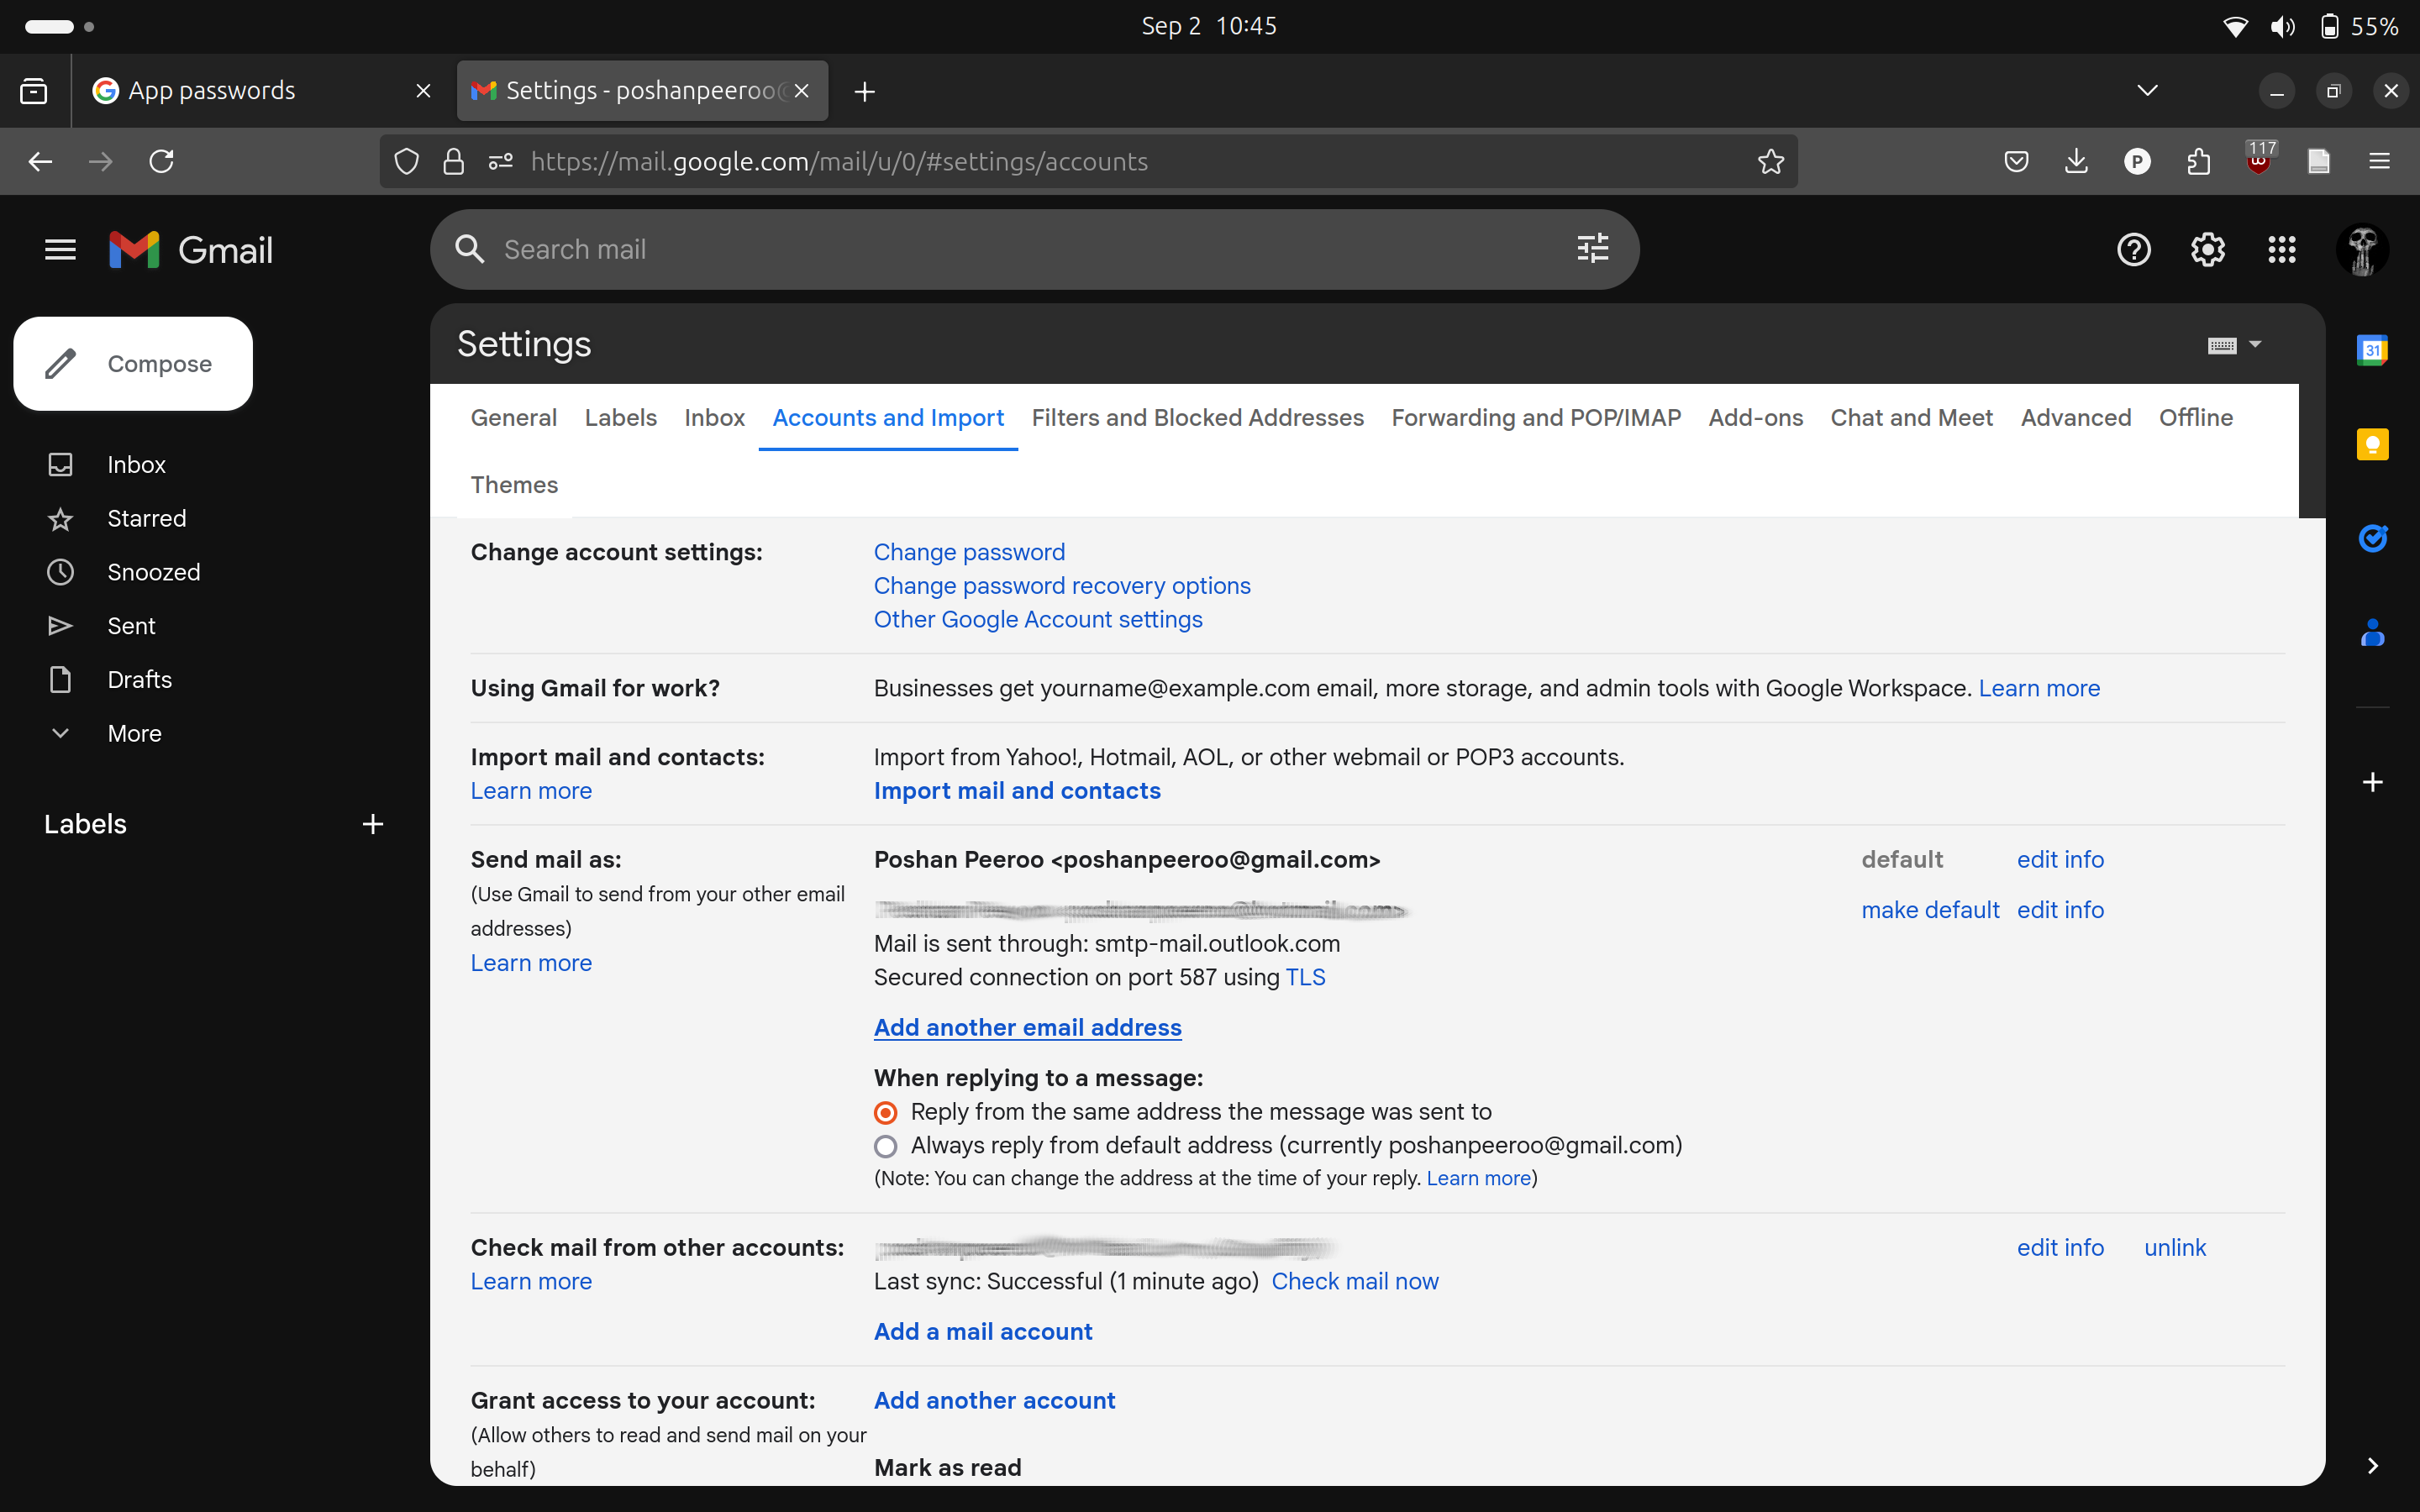Show search options filter icon
The height and width of the screenshot is (1512, 2420).
pyautogui.click(x=1592, y=248)
